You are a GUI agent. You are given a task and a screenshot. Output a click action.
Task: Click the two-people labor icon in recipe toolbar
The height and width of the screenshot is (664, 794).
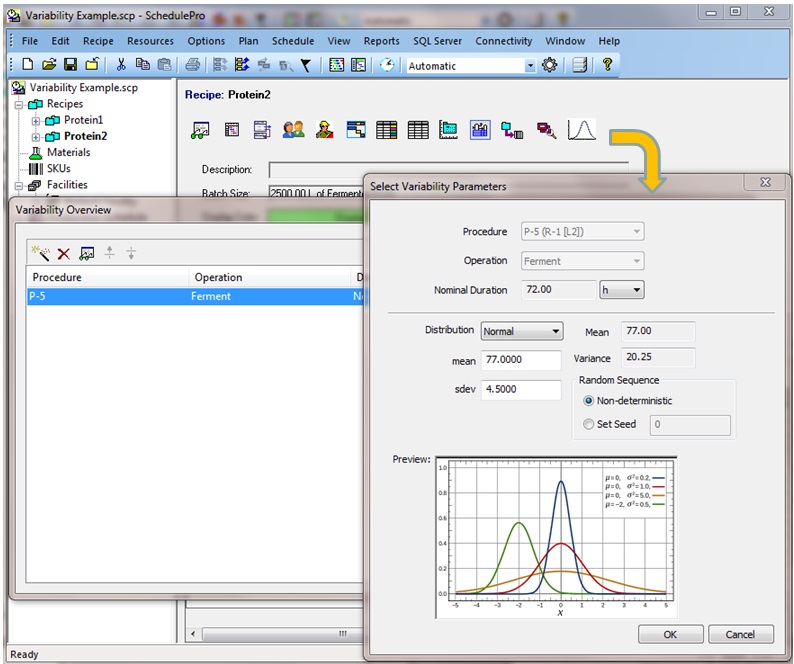point(293,130)
